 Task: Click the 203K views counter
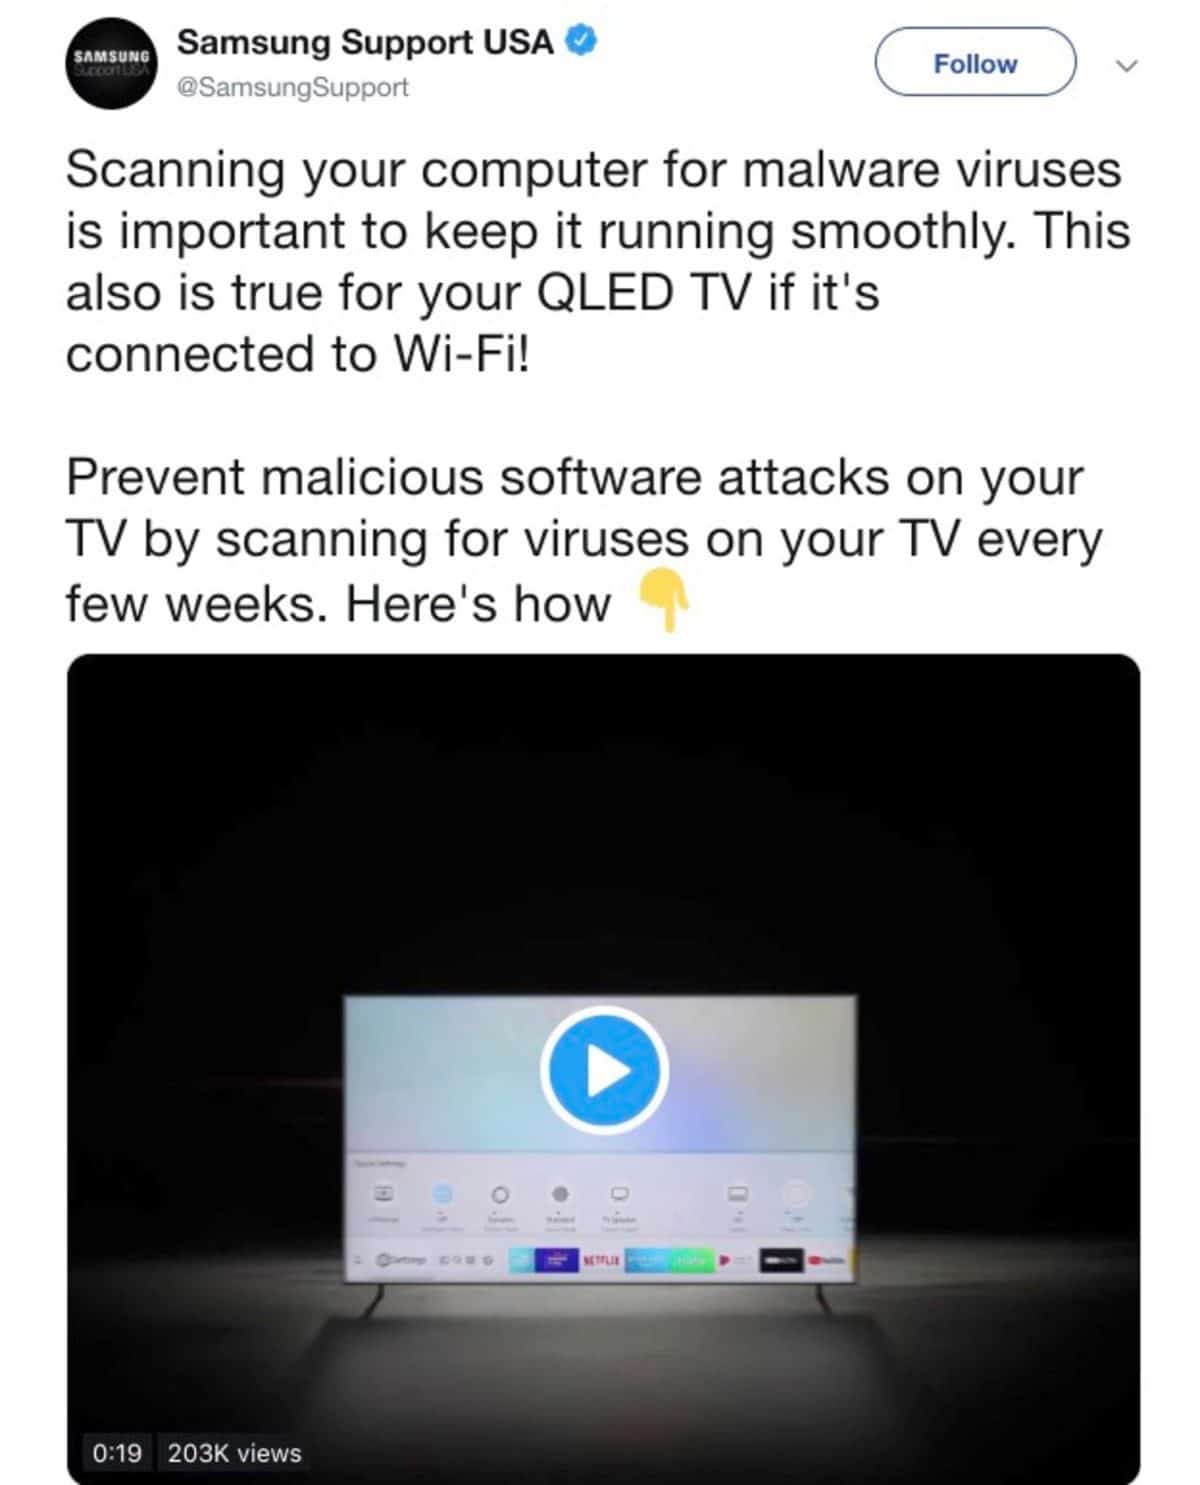[x=234, y=1453]
